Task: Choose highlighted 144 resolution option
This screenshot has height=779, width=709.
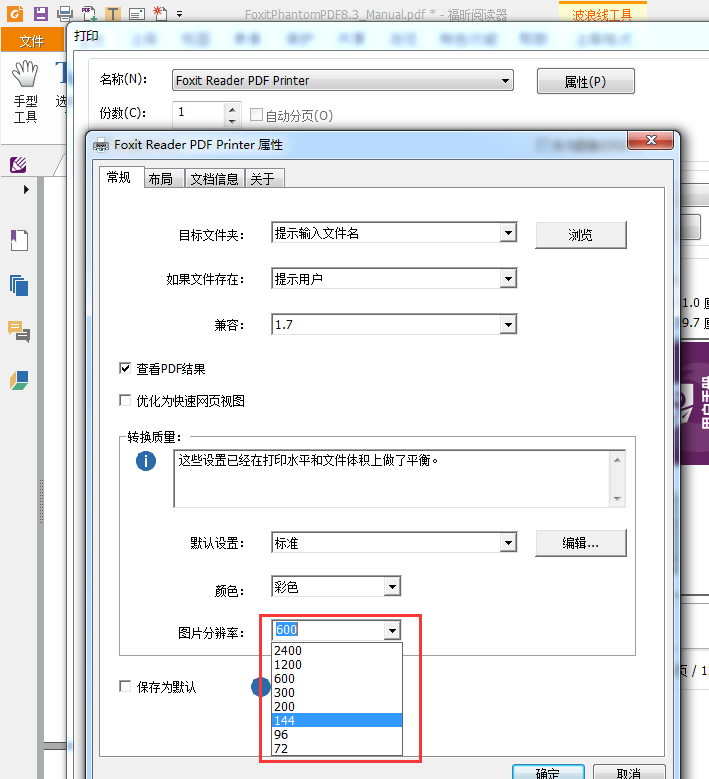Action: tap(337, 720)
